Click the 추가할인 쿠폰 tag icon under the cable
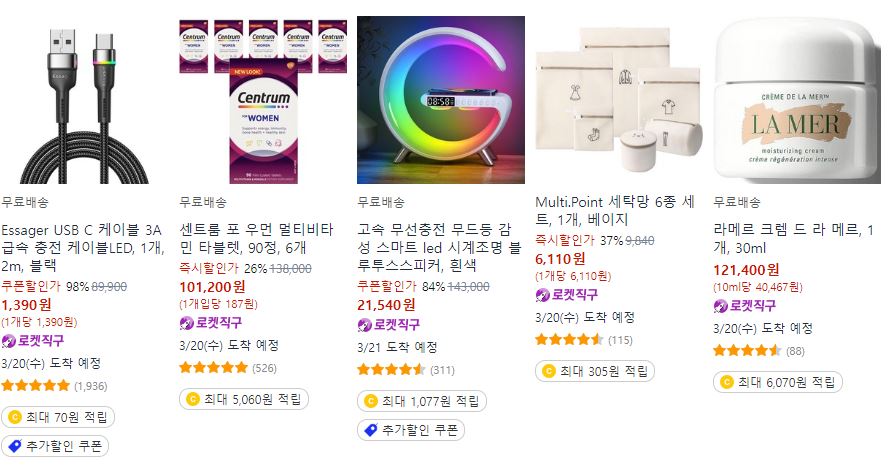 (15, 446)
